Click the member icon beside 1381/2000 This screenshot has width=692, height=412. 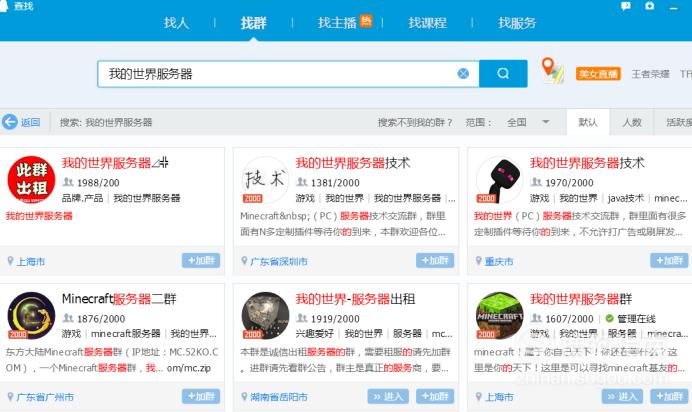pos(301,182)
